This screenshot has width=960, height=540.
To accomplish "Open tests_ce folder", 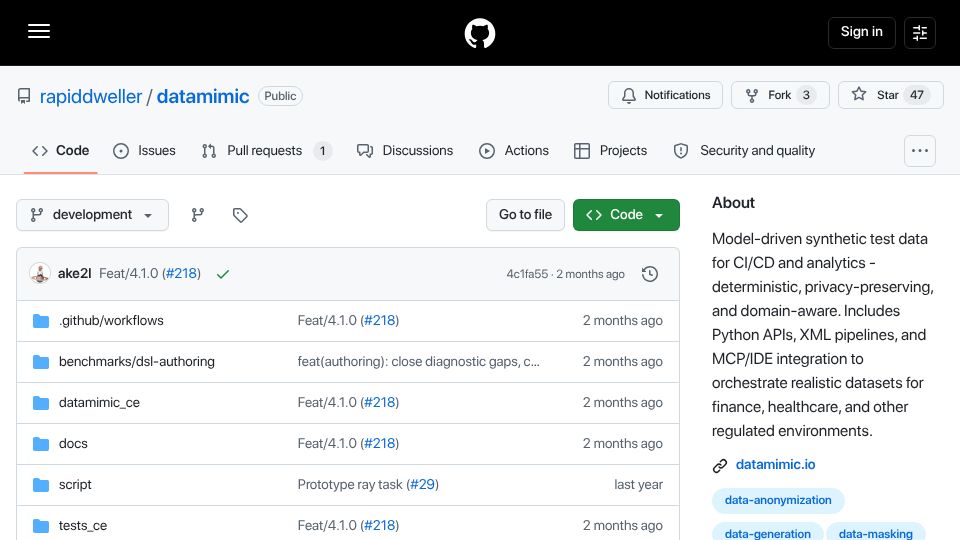I will [x=83, y=526].
